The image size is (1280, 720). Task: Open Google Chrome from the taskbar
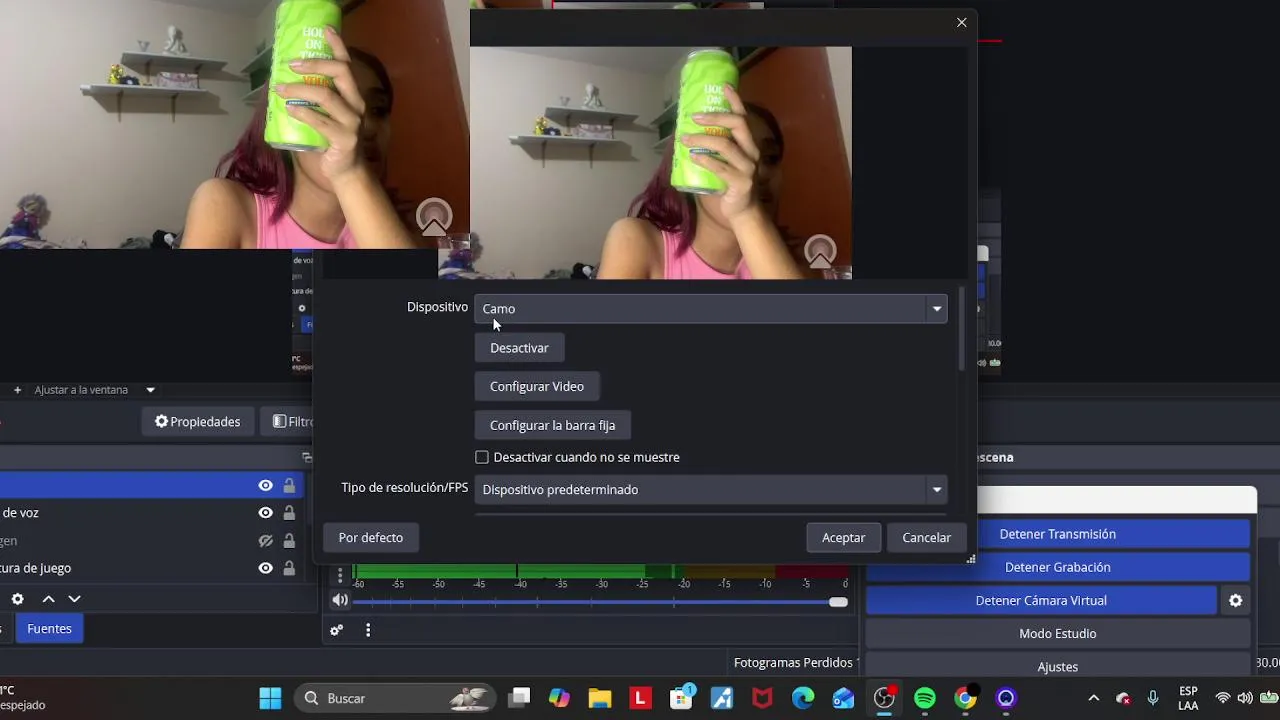tap(965, 698)
